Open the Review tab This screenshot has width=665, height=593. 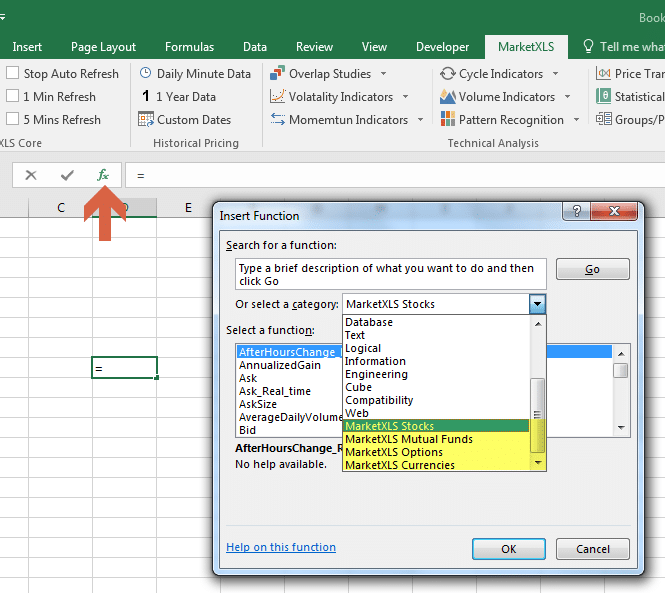(x=314, y=47)
